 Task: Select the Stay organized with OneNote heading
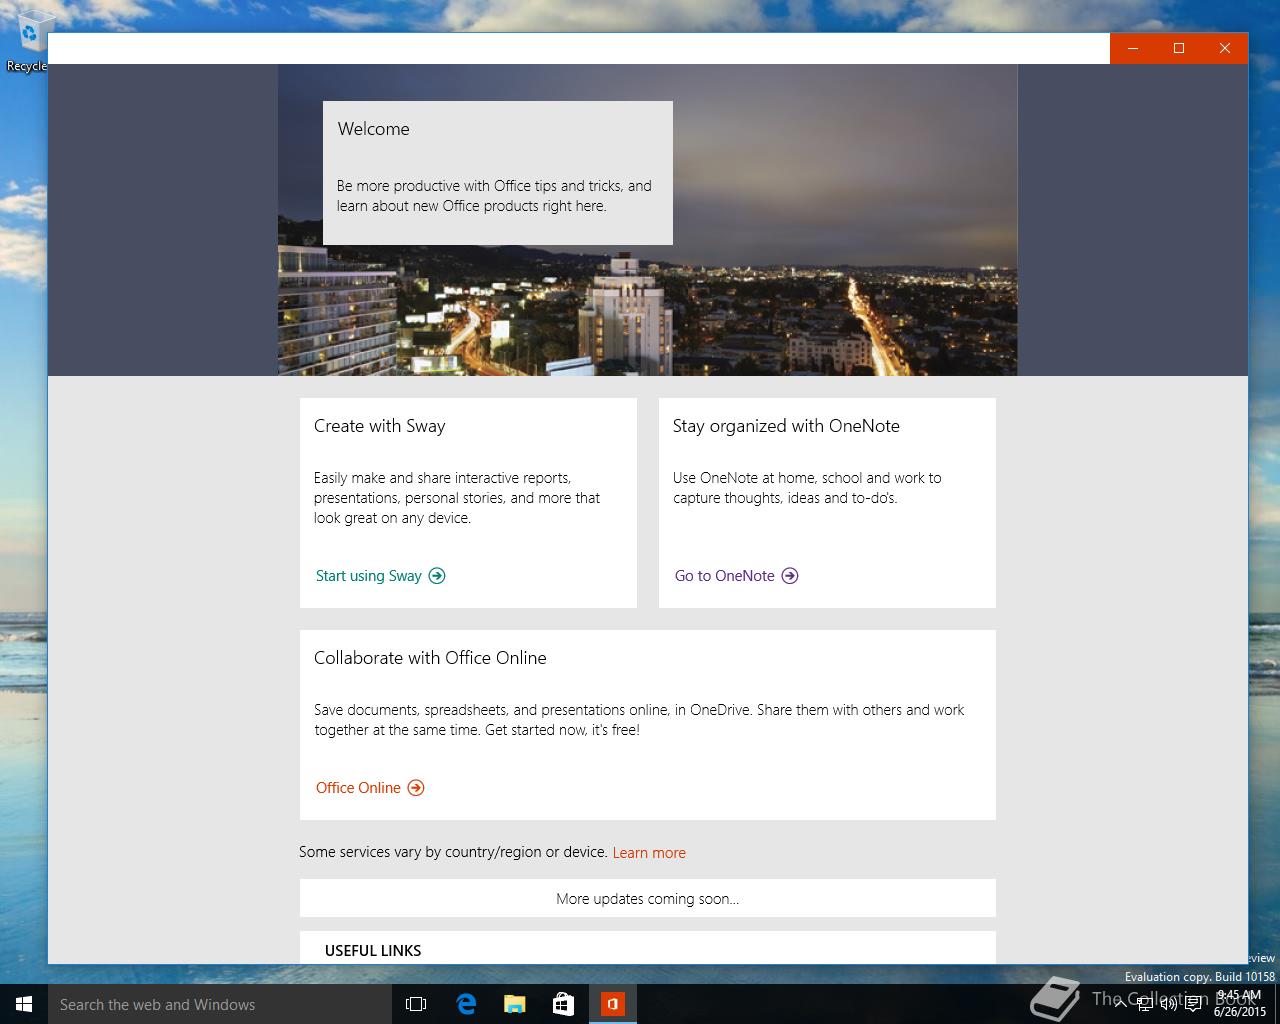[x=786, y=426]
